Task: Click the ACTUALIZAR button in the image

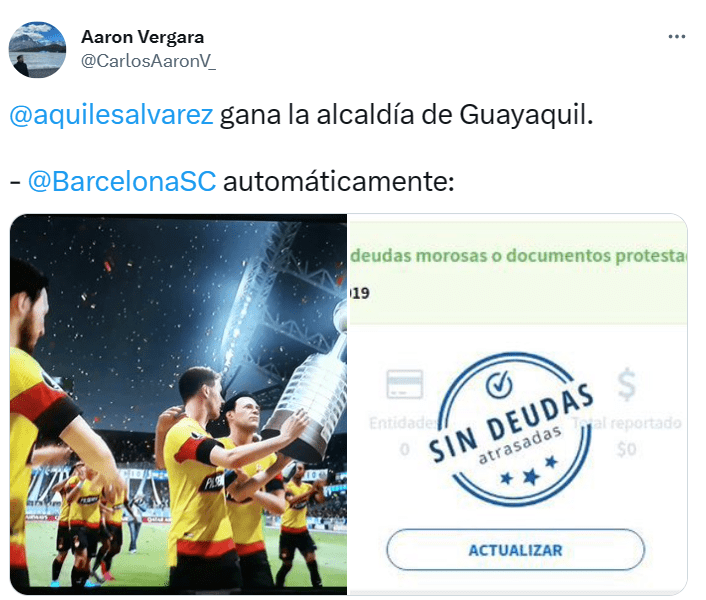Action: tap(515, 550)
